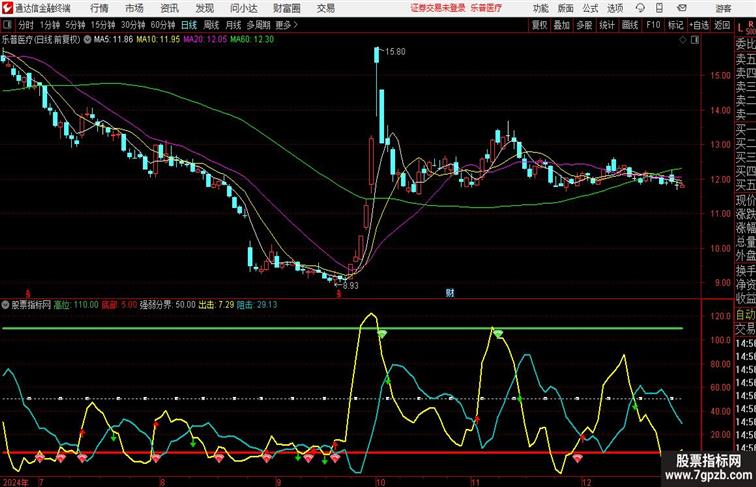Open the 问小达 menu

pyautogui.click(x=243, y=8)
